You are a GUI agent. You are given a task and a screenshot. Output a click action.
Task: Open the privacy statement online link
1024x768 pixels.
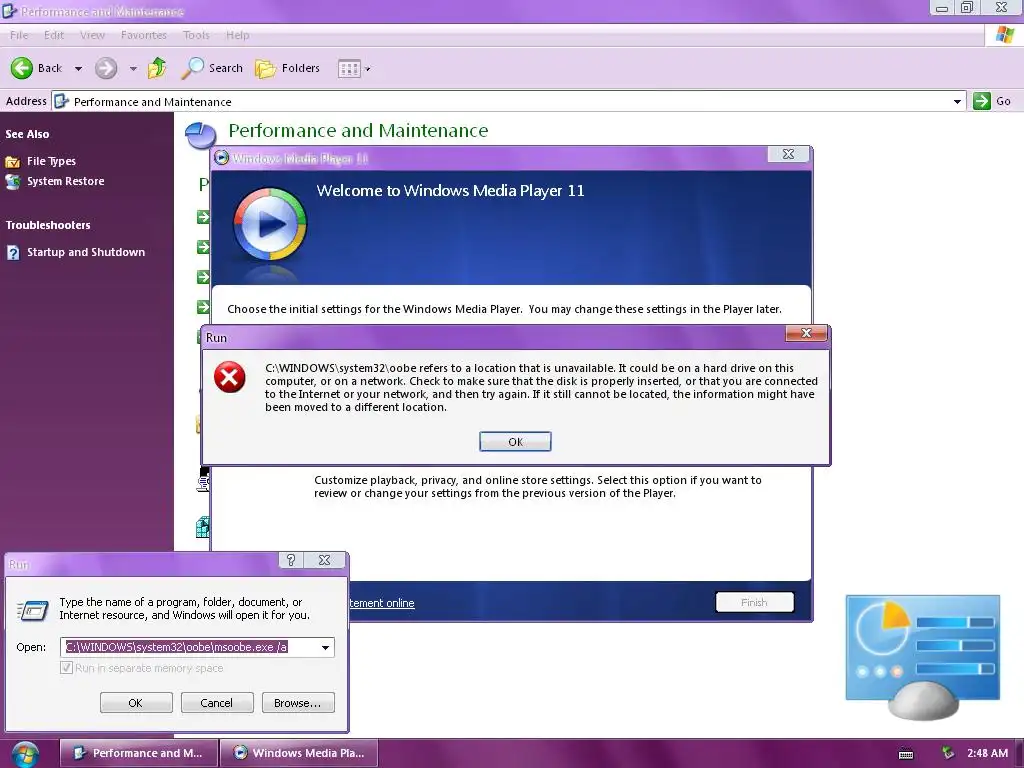click(381, 603)
